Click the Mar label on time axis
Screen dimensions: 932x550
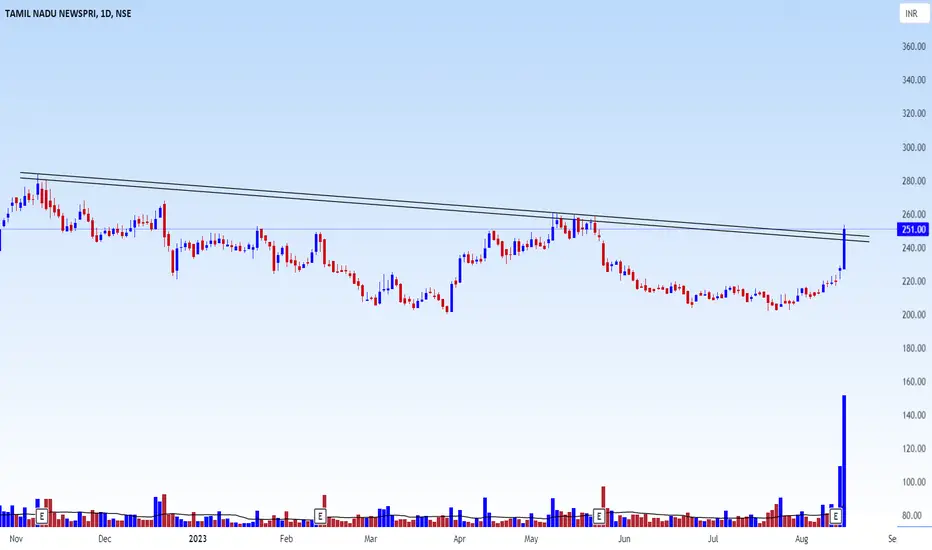coord(370,539)
